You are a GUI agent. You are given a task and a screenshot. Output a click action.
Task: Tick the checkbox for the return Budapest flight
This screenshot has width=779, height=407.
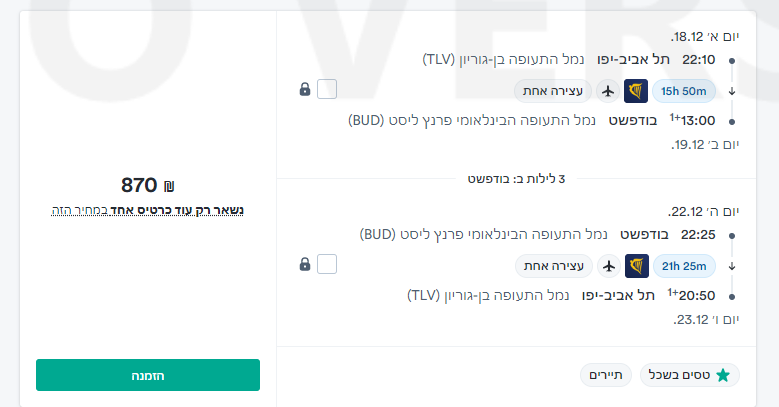pyautogui.click(x=327, y=264)
